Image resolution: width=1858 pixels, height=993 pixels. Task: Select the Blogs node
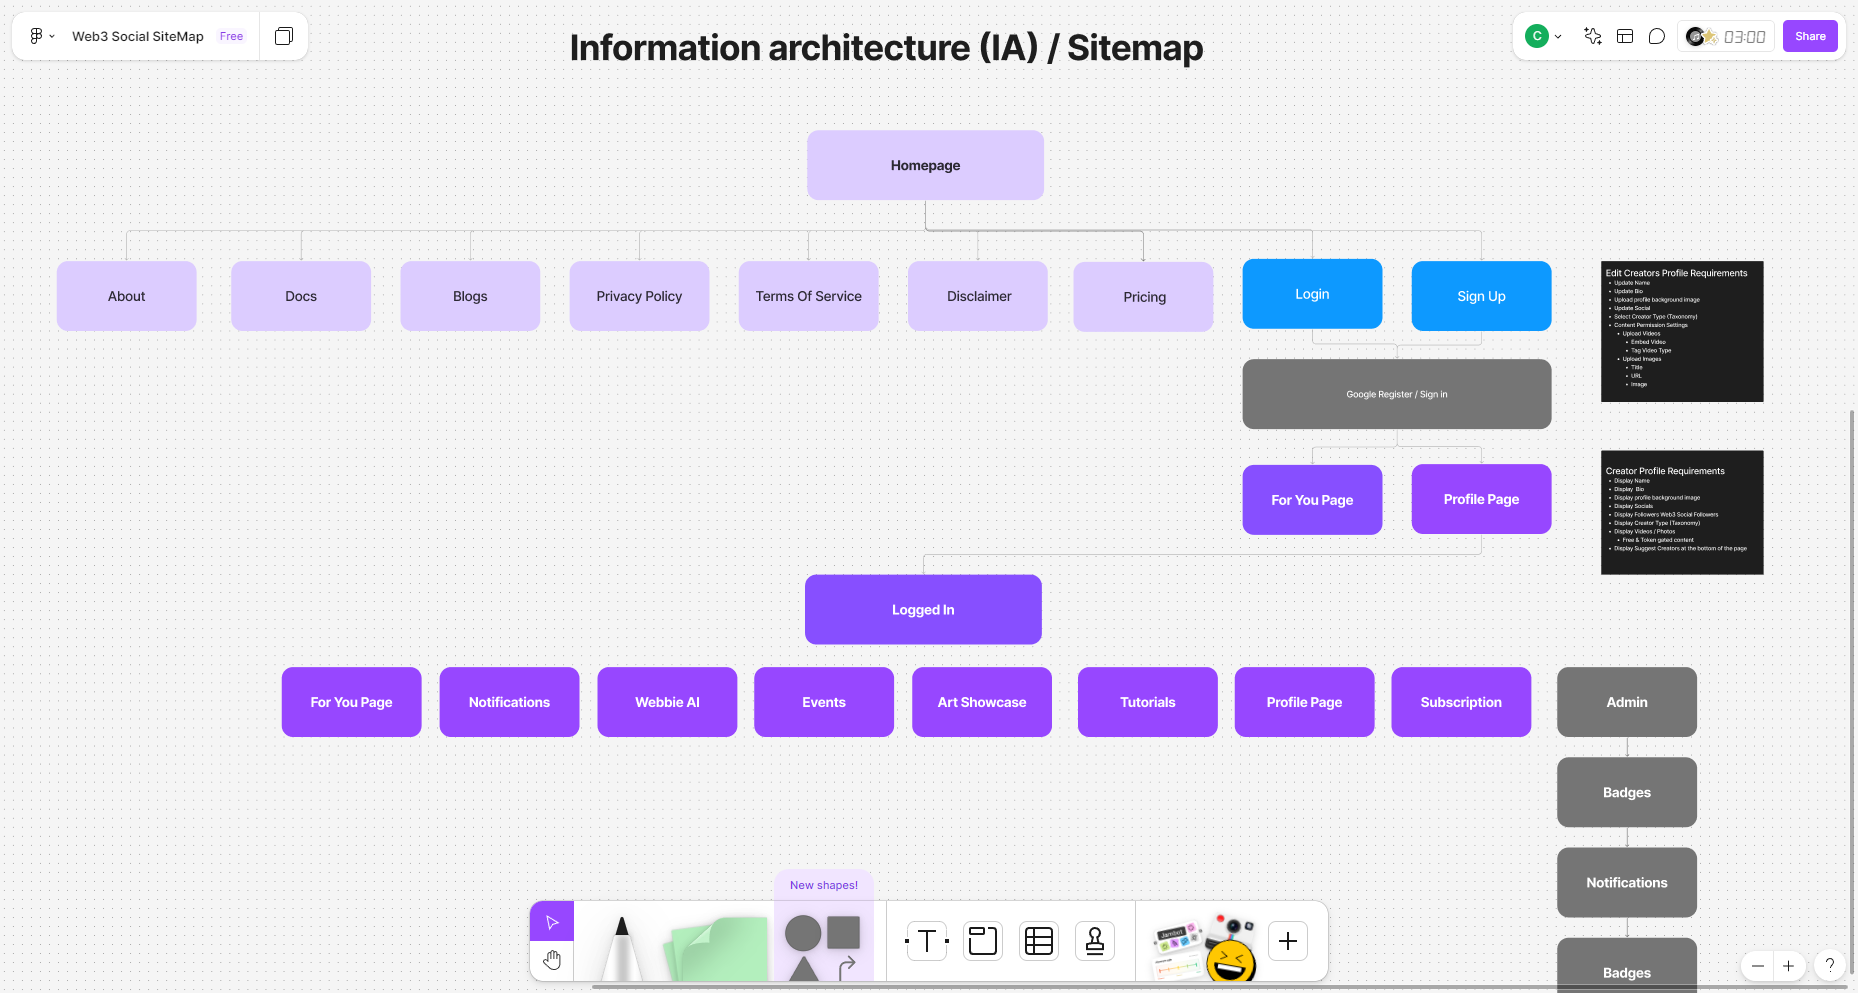pyautogui.click(x=470, y=296)
